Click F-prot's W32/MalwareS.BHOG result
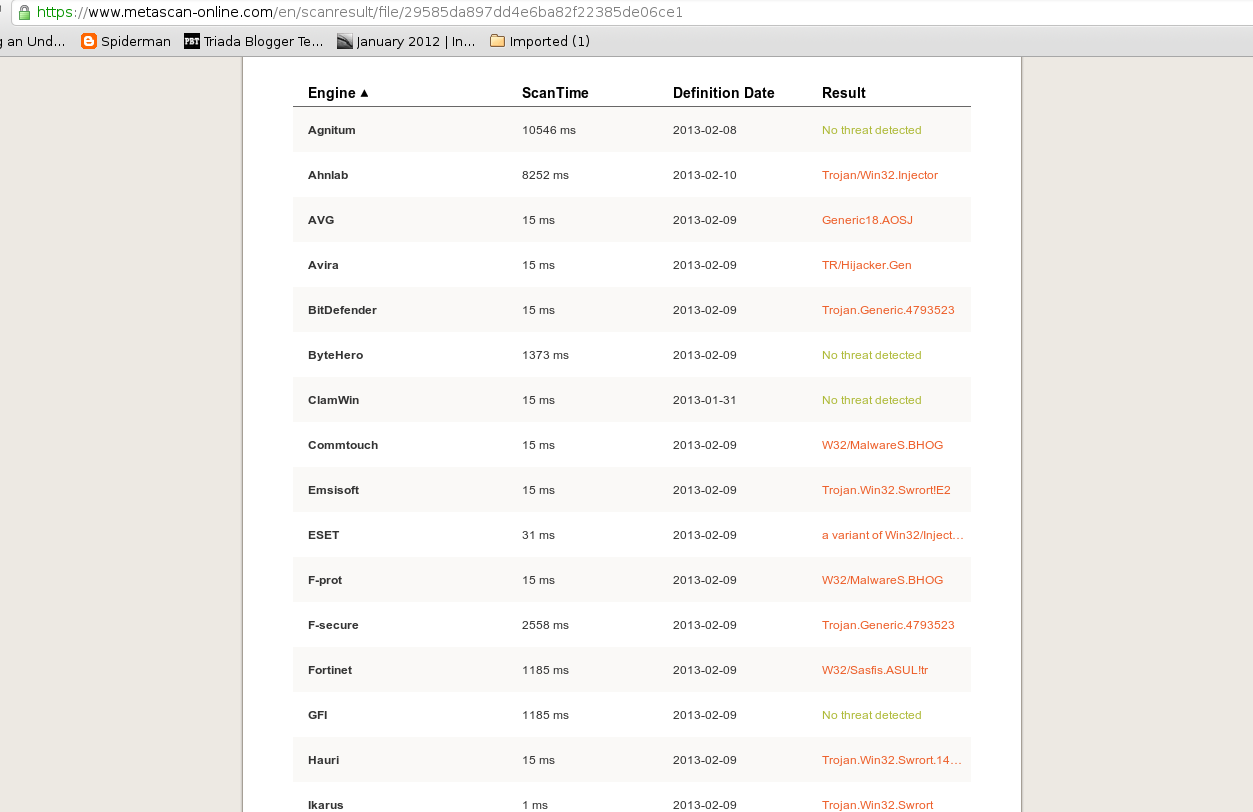1253x812 pixels. click(882, 580)
